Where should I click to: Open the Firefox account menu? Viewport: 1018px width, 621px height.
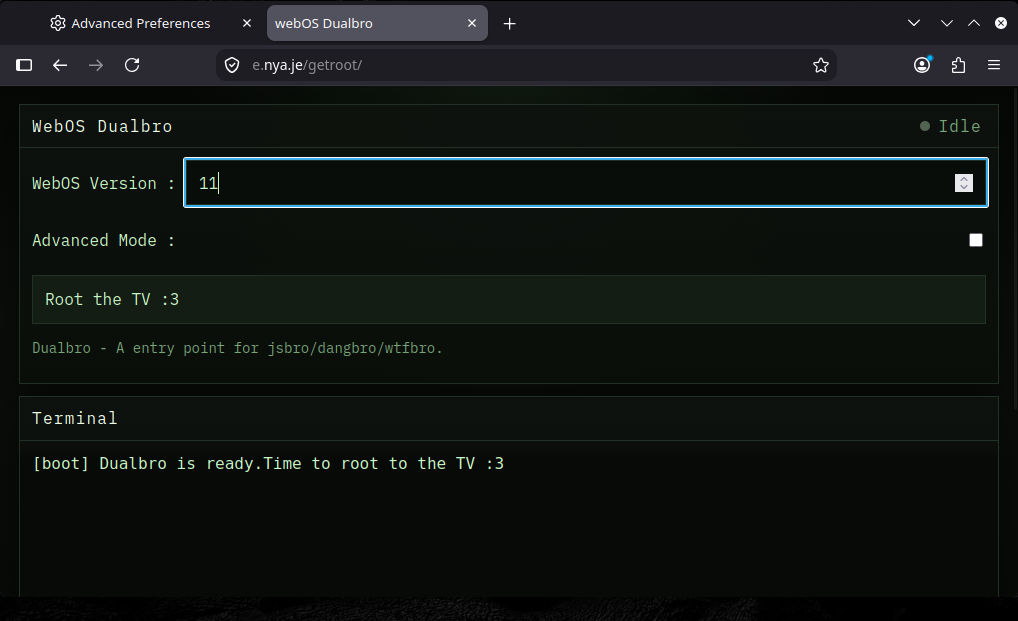tap(922, 65)
